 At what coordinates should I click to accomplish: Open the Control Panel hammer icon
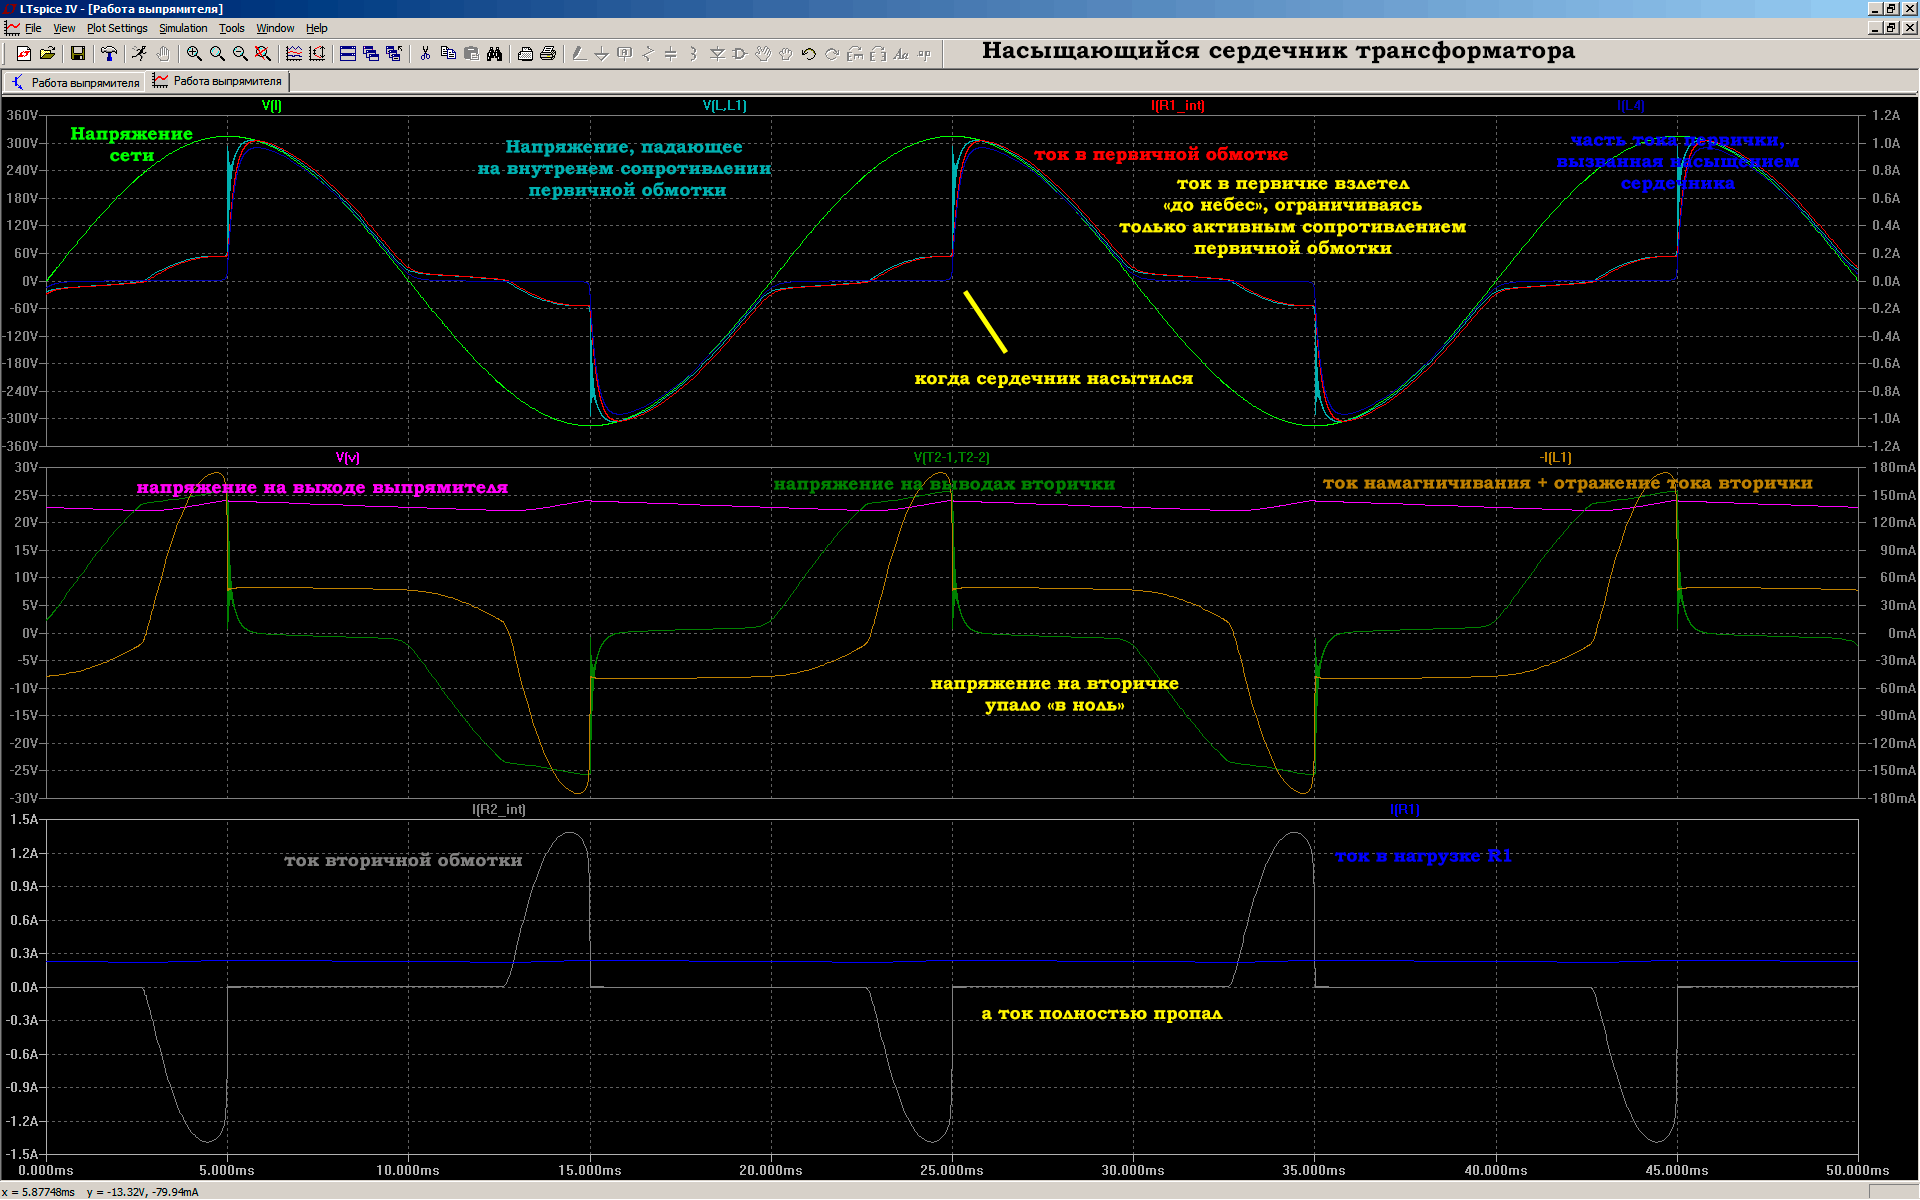pos(109,54)
